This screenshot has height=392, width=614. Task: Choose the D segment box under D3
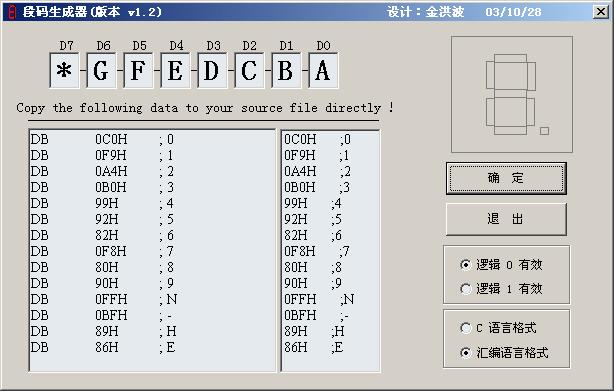click(x=212, y=71)
